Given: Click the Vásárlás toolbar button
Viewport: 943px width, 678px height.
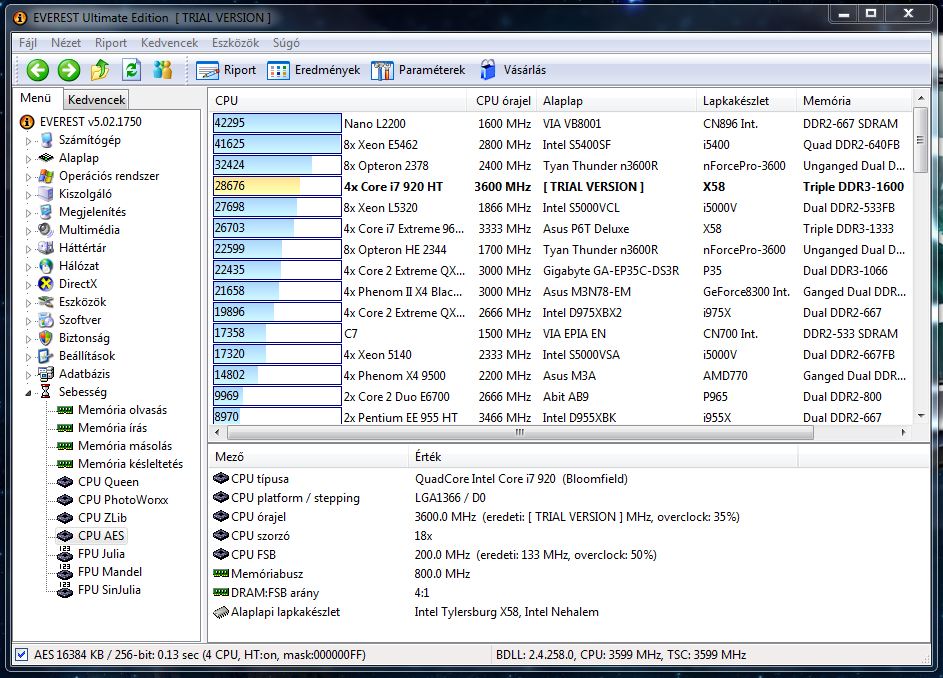Looking at the screenshot, I should click(513, 70).
